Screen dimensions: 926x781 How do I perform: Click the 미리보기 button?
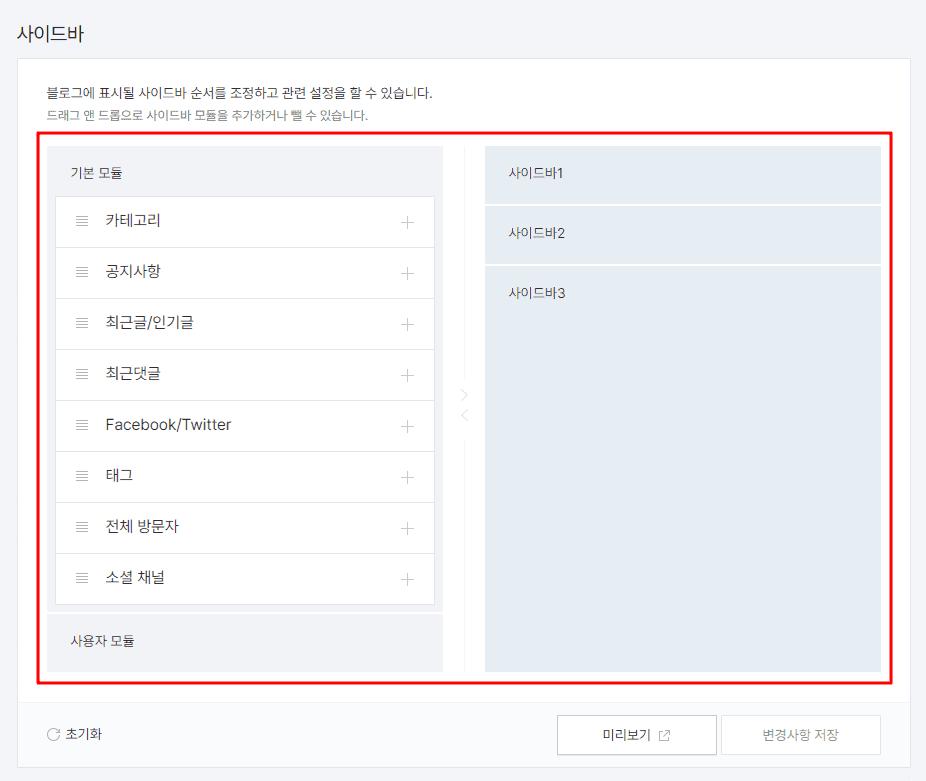637,734
